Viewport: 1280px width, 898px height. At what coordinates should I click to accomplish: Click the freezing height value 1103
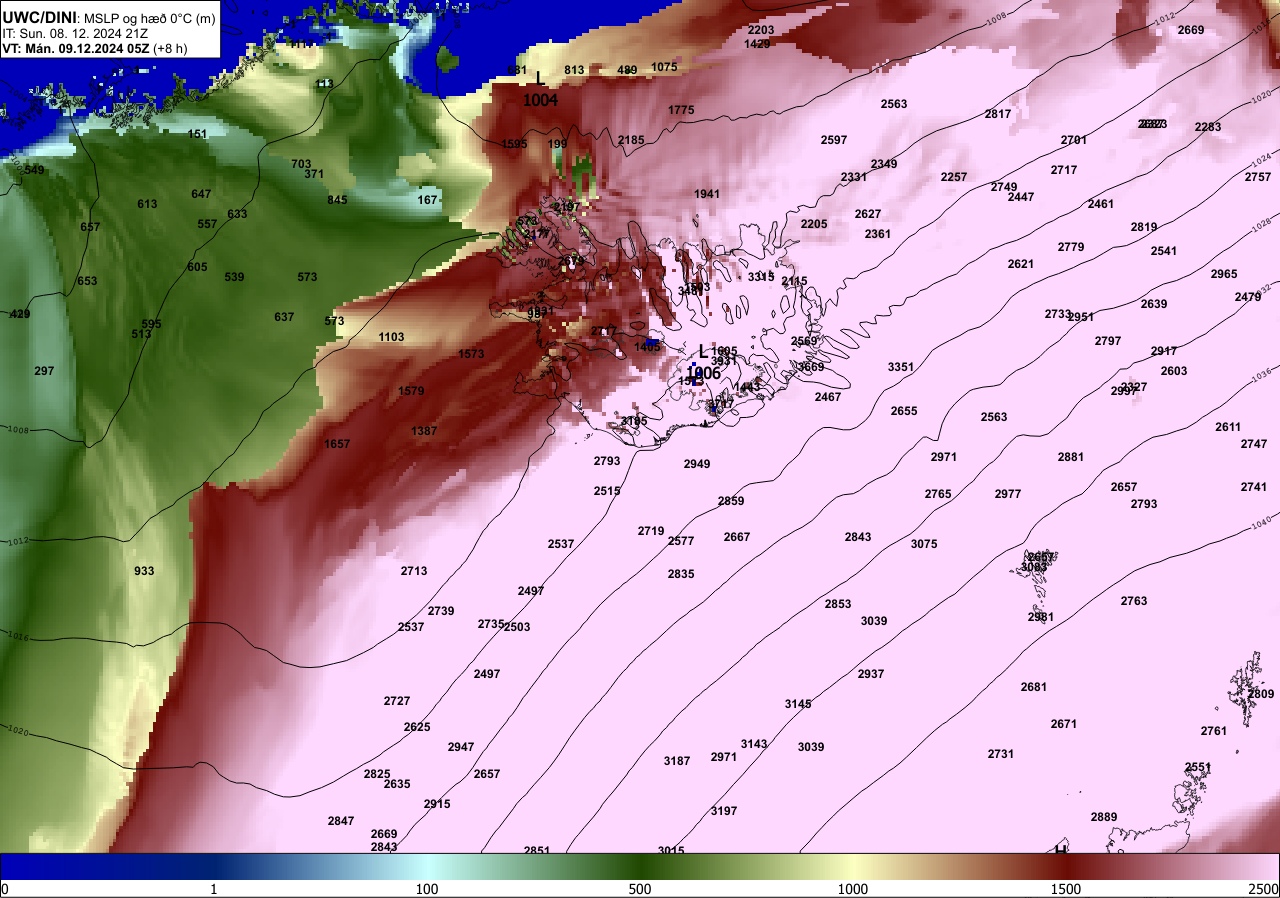coord(391,337)
